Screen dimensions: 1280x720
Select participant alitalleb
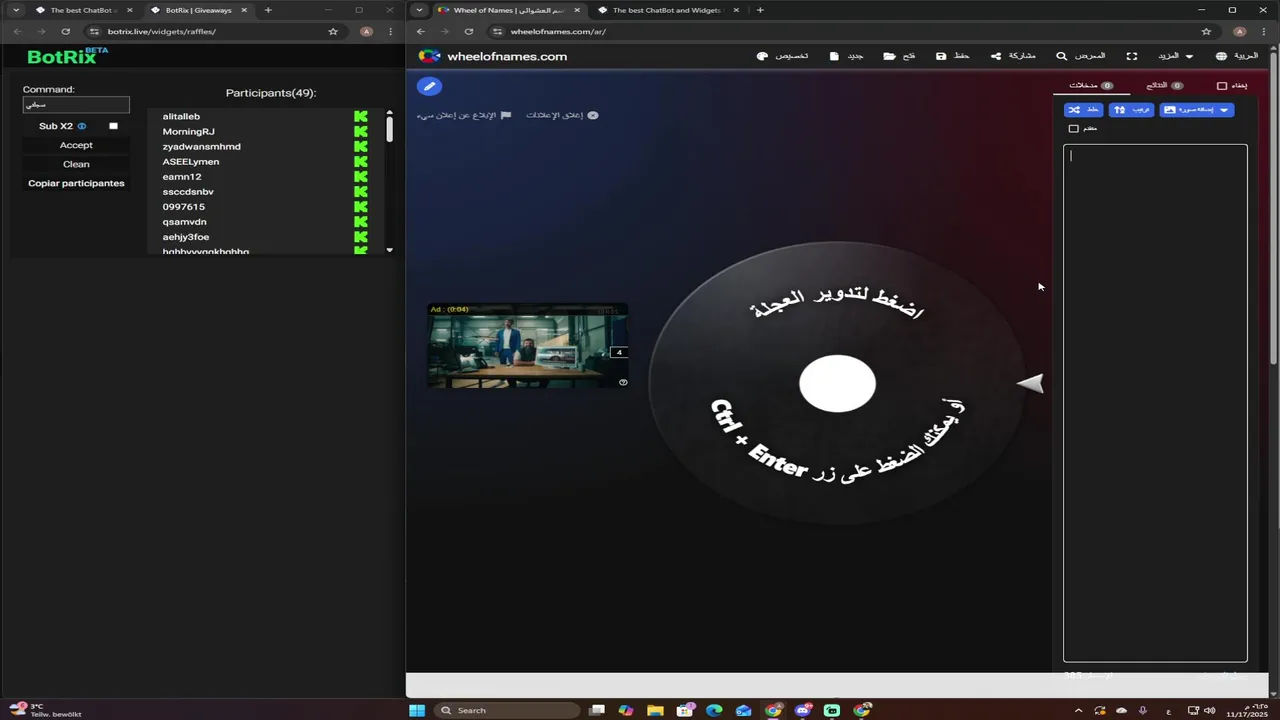pos(181,116)
